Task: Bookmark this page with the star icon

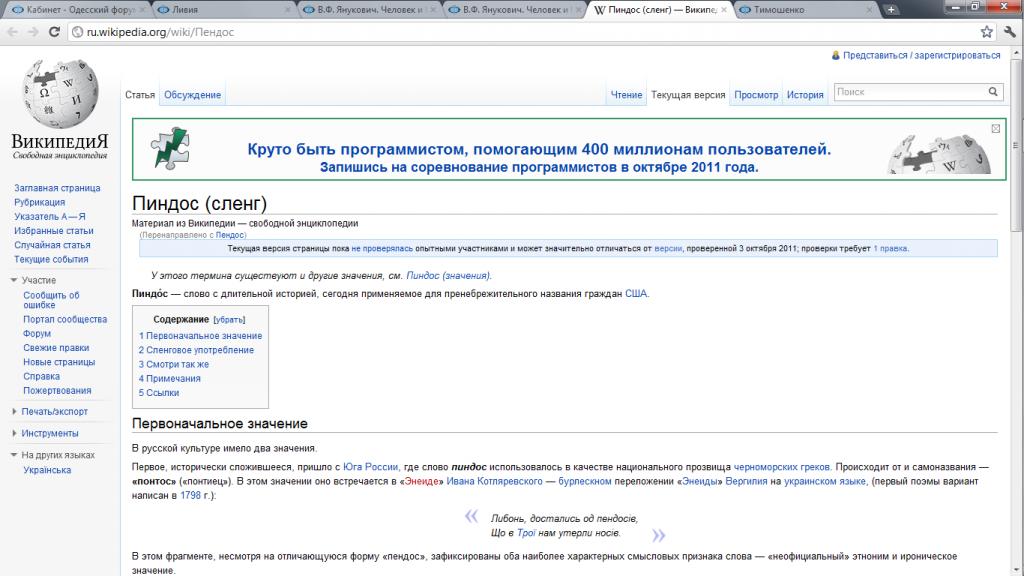Action: 986,32
